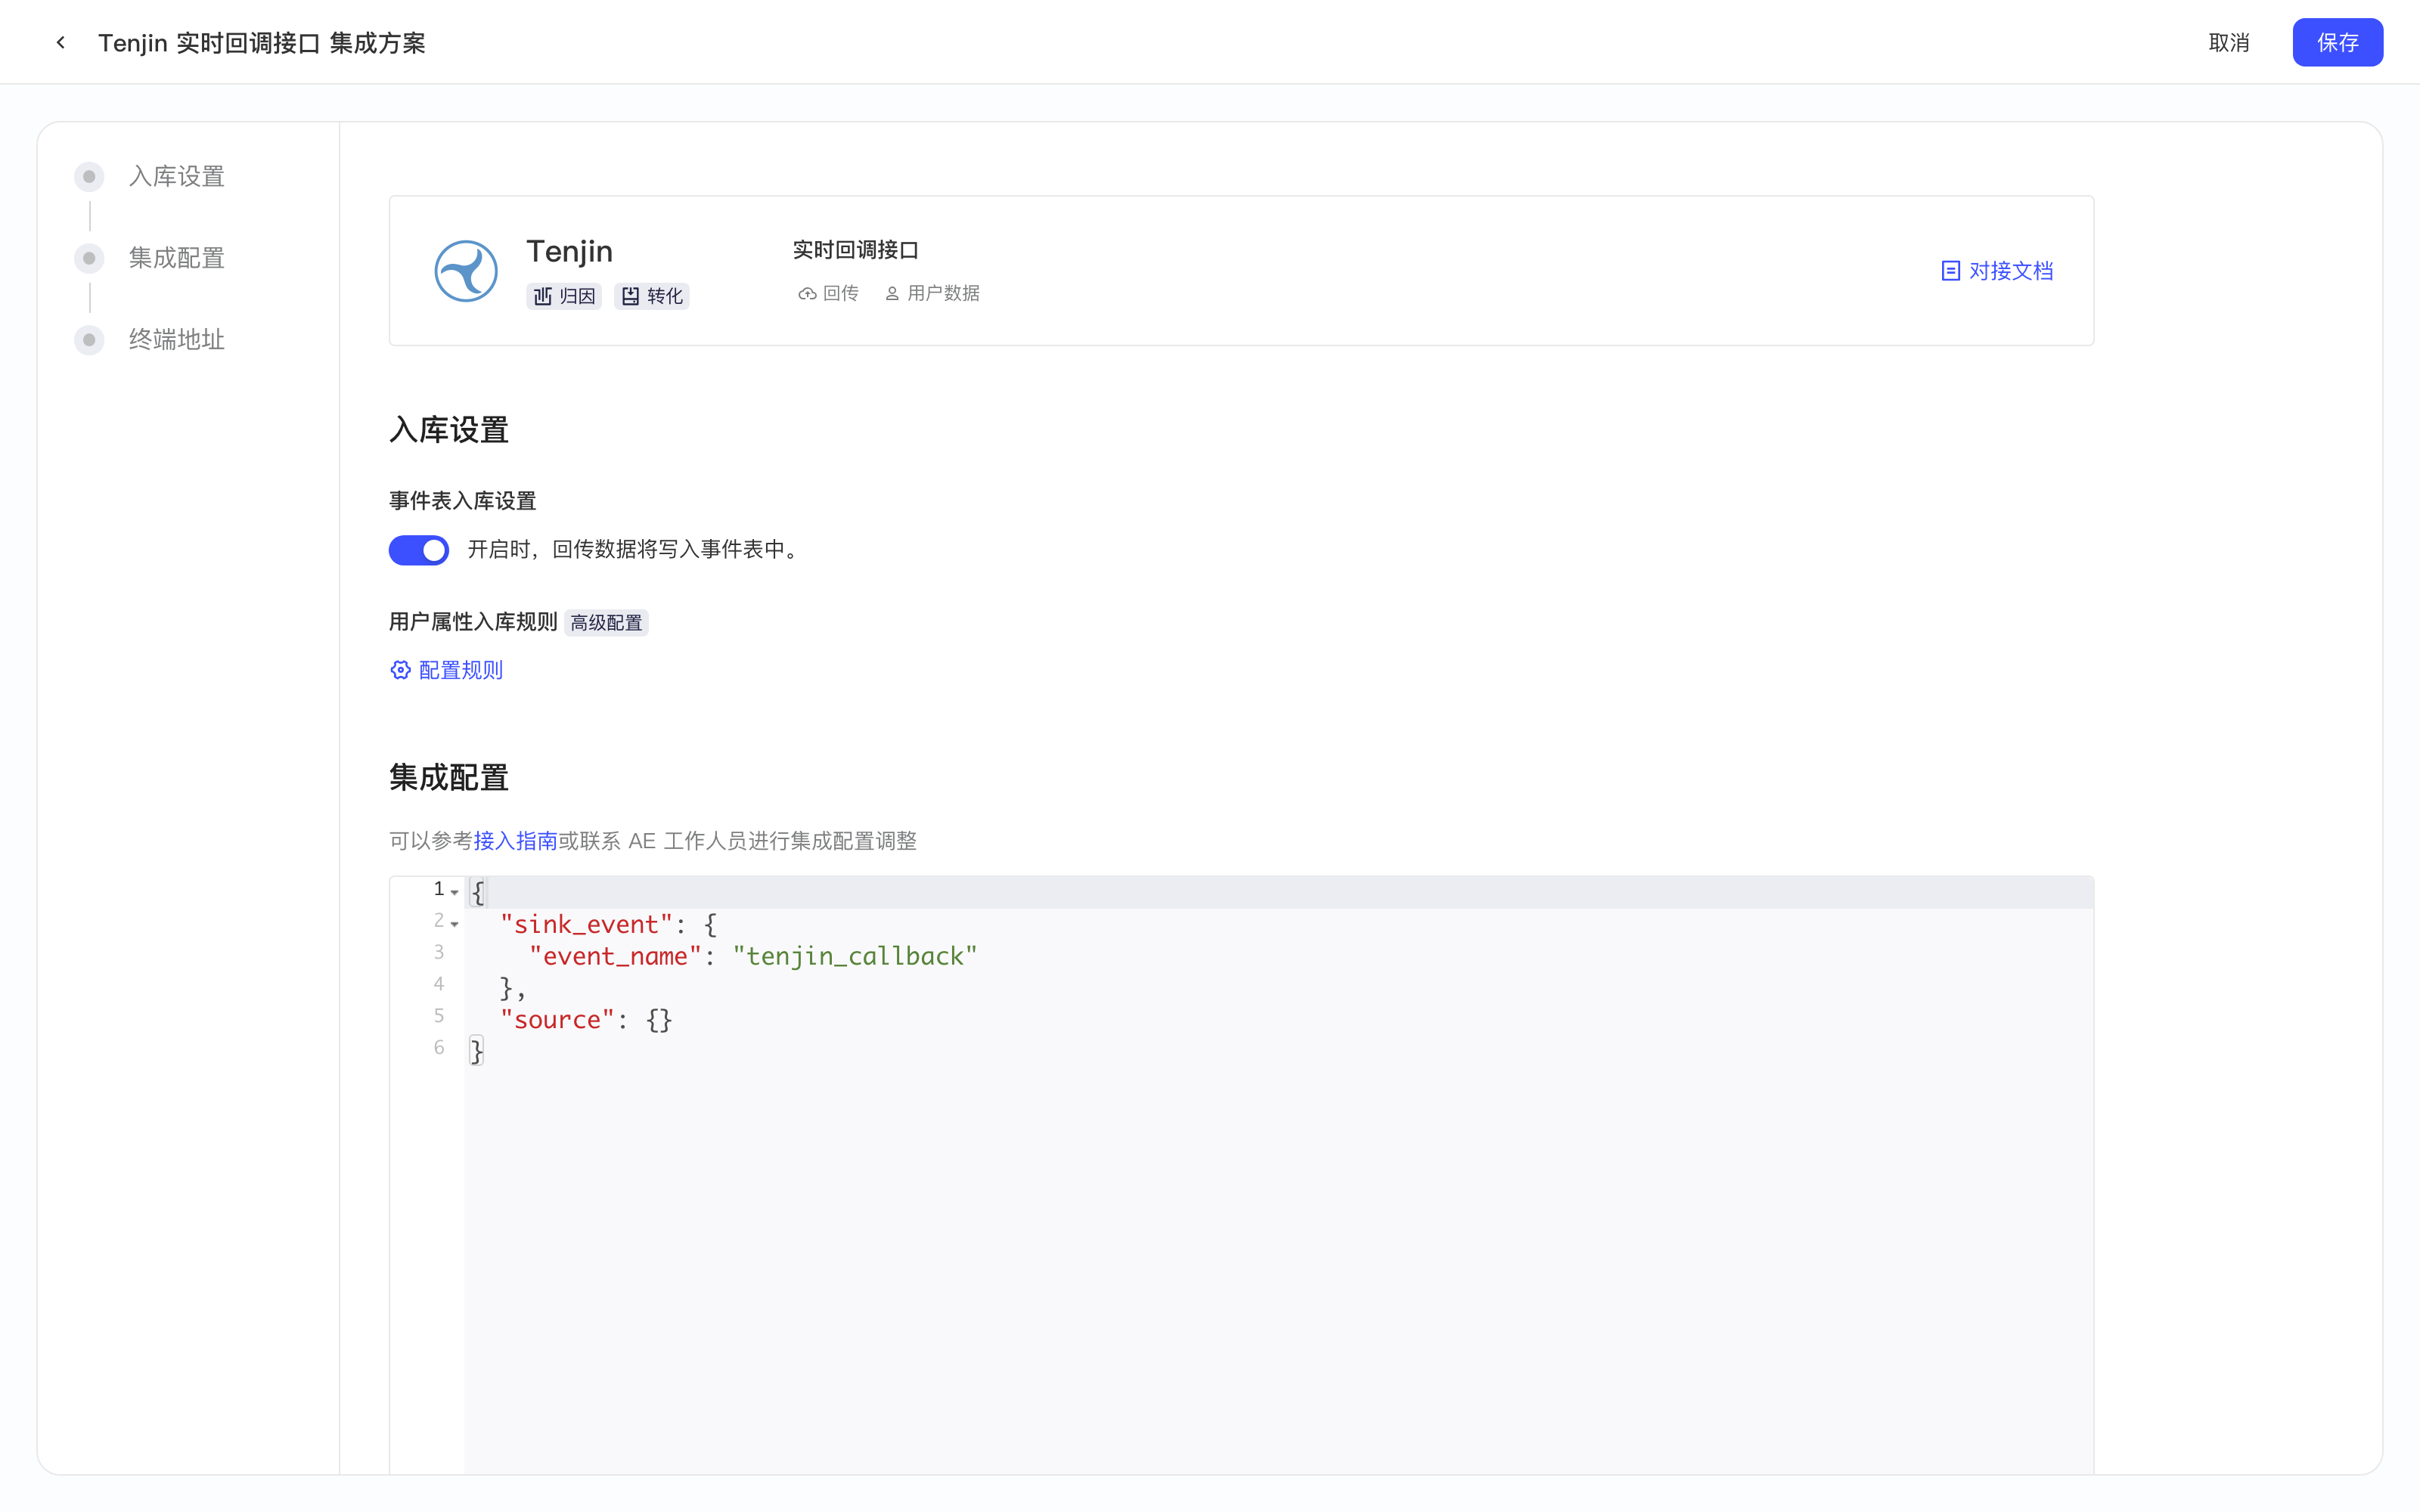Image resolution: width=2420 pixels, height=1512 pixels.
Task: Click inside the JSON code editor area
Action: (1278, 1175)
